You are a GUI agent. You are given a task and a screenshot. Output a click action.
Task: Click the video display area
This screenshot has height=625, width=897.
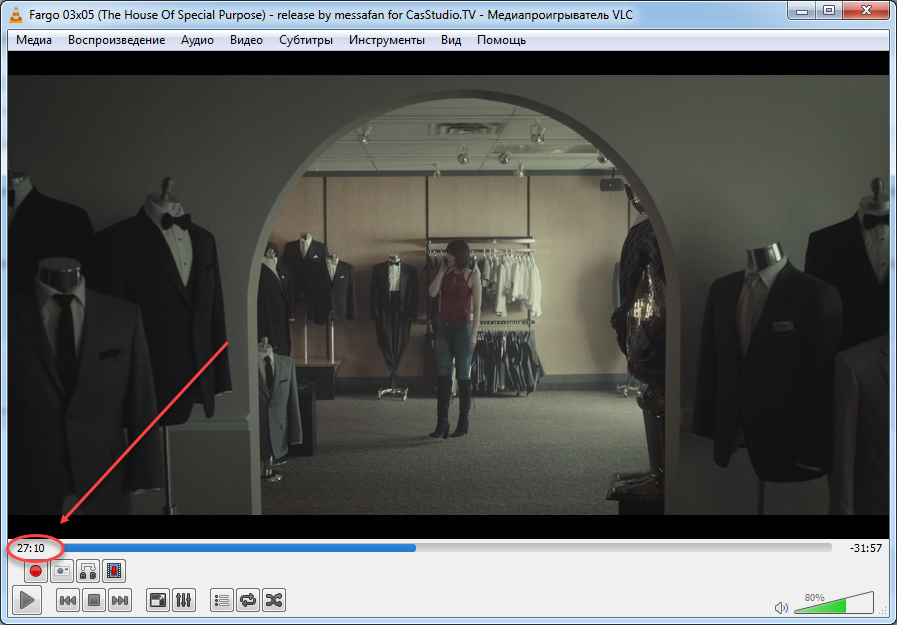point(448,294)
